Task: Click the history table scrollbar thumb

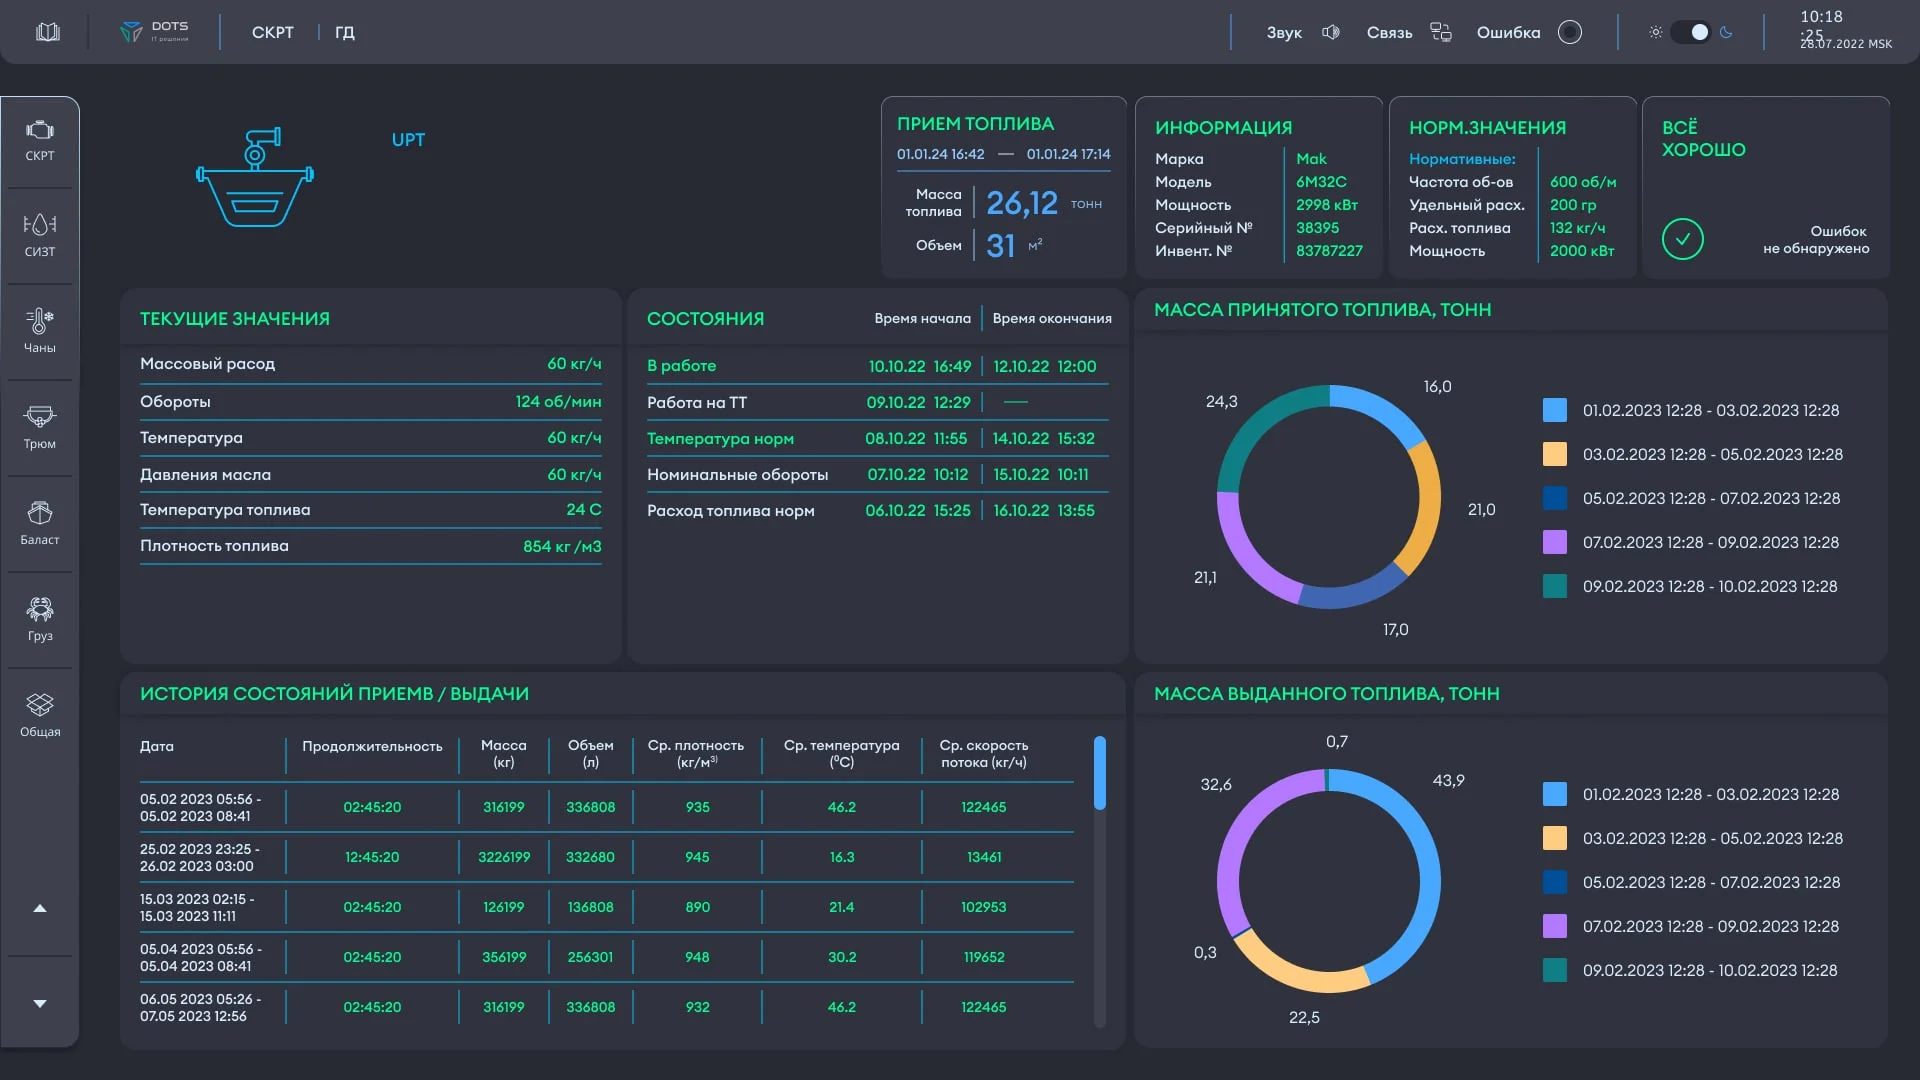Action: point(1099,772)
